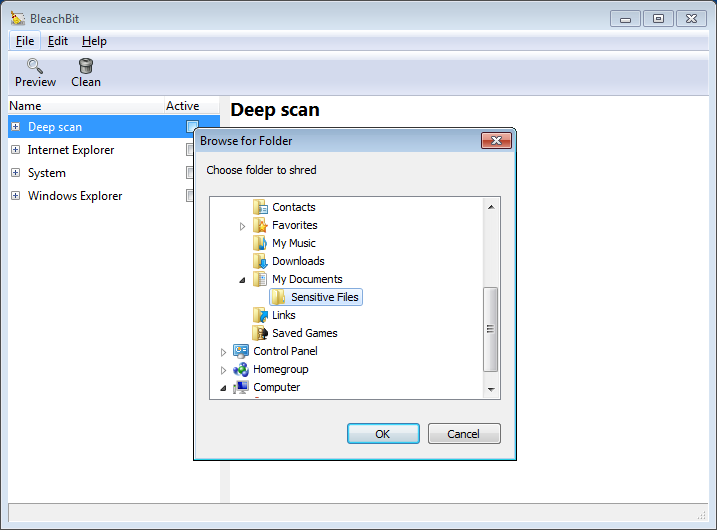Select the Computer icon in folder tree
The height and width of the screenshot is (530, 717).
241,387
